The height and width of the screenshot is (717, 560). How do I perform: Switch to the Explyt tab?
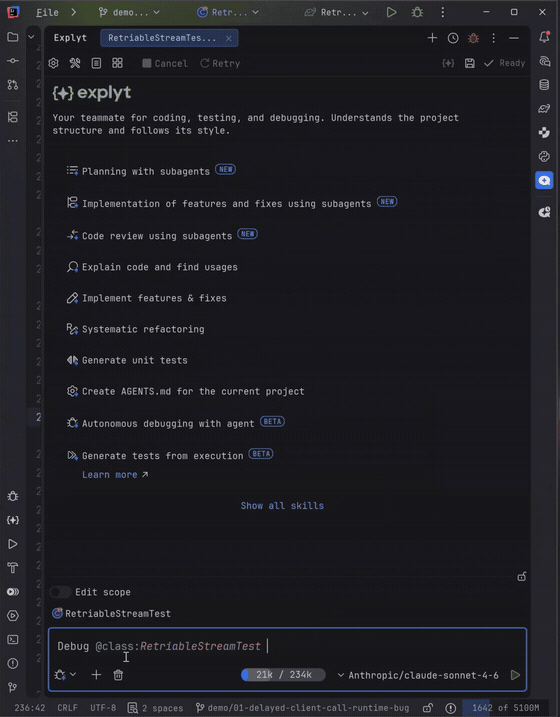tap(70, 38)
